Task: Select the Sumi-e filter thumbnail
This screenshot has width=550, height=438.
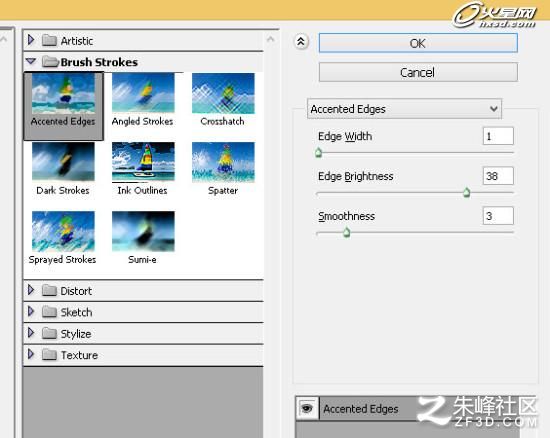Action: click(x=143, y=231)
